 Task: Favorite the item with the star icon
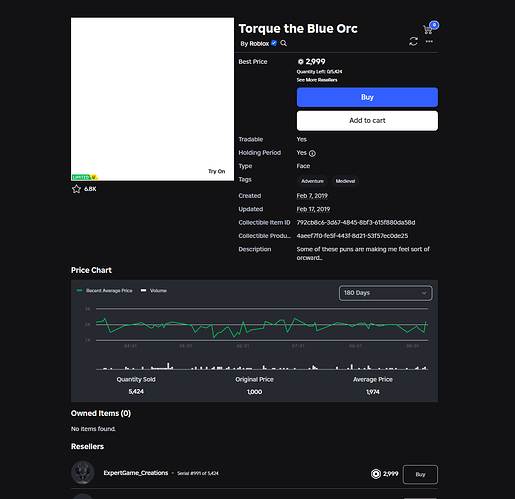click(x=76, y=189)
